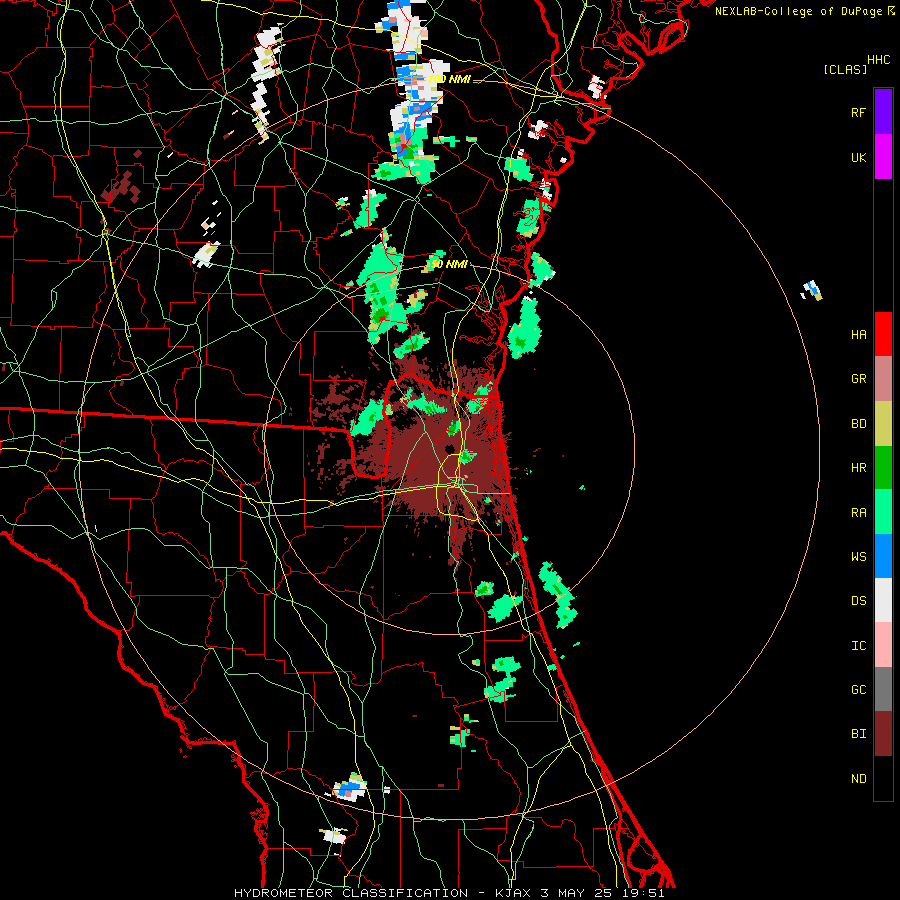Click the 'RF' legend label
The height and width of the screenshot is (900, 900).
click(x=858, y=112)
